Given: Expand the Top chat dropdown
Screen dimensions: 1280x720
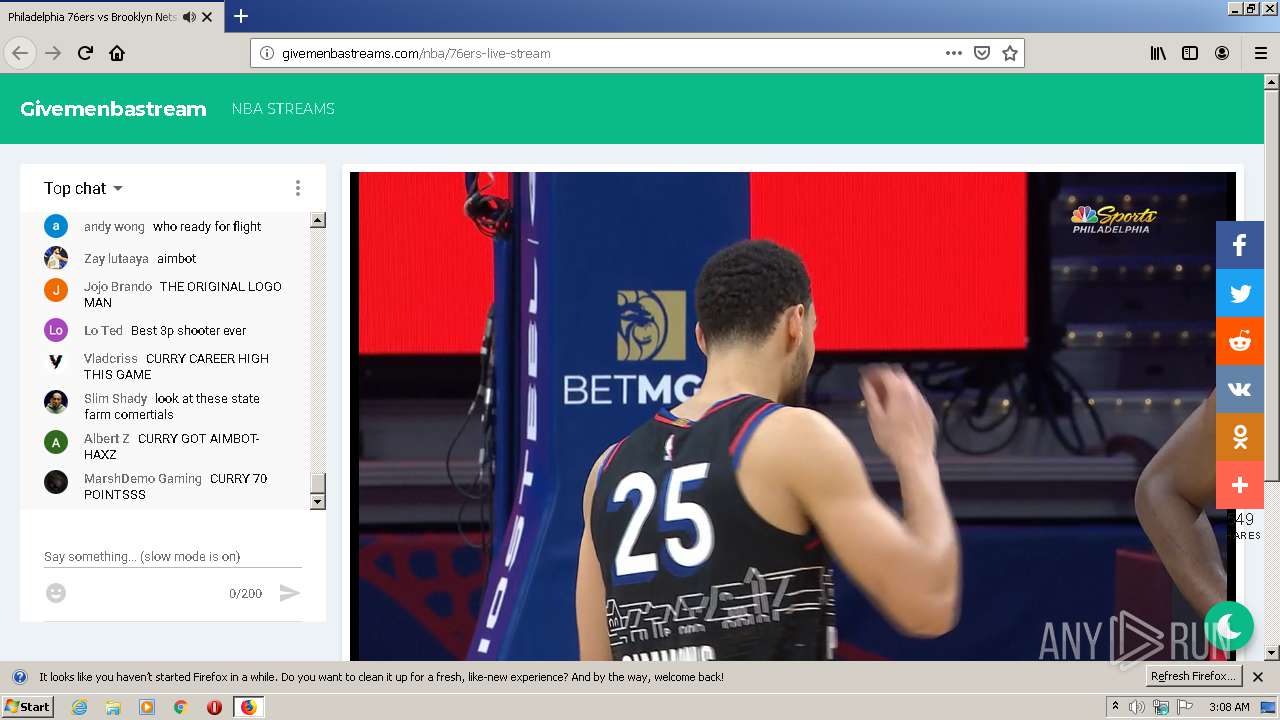Looking at the screenshot, I should pos(83,188).
